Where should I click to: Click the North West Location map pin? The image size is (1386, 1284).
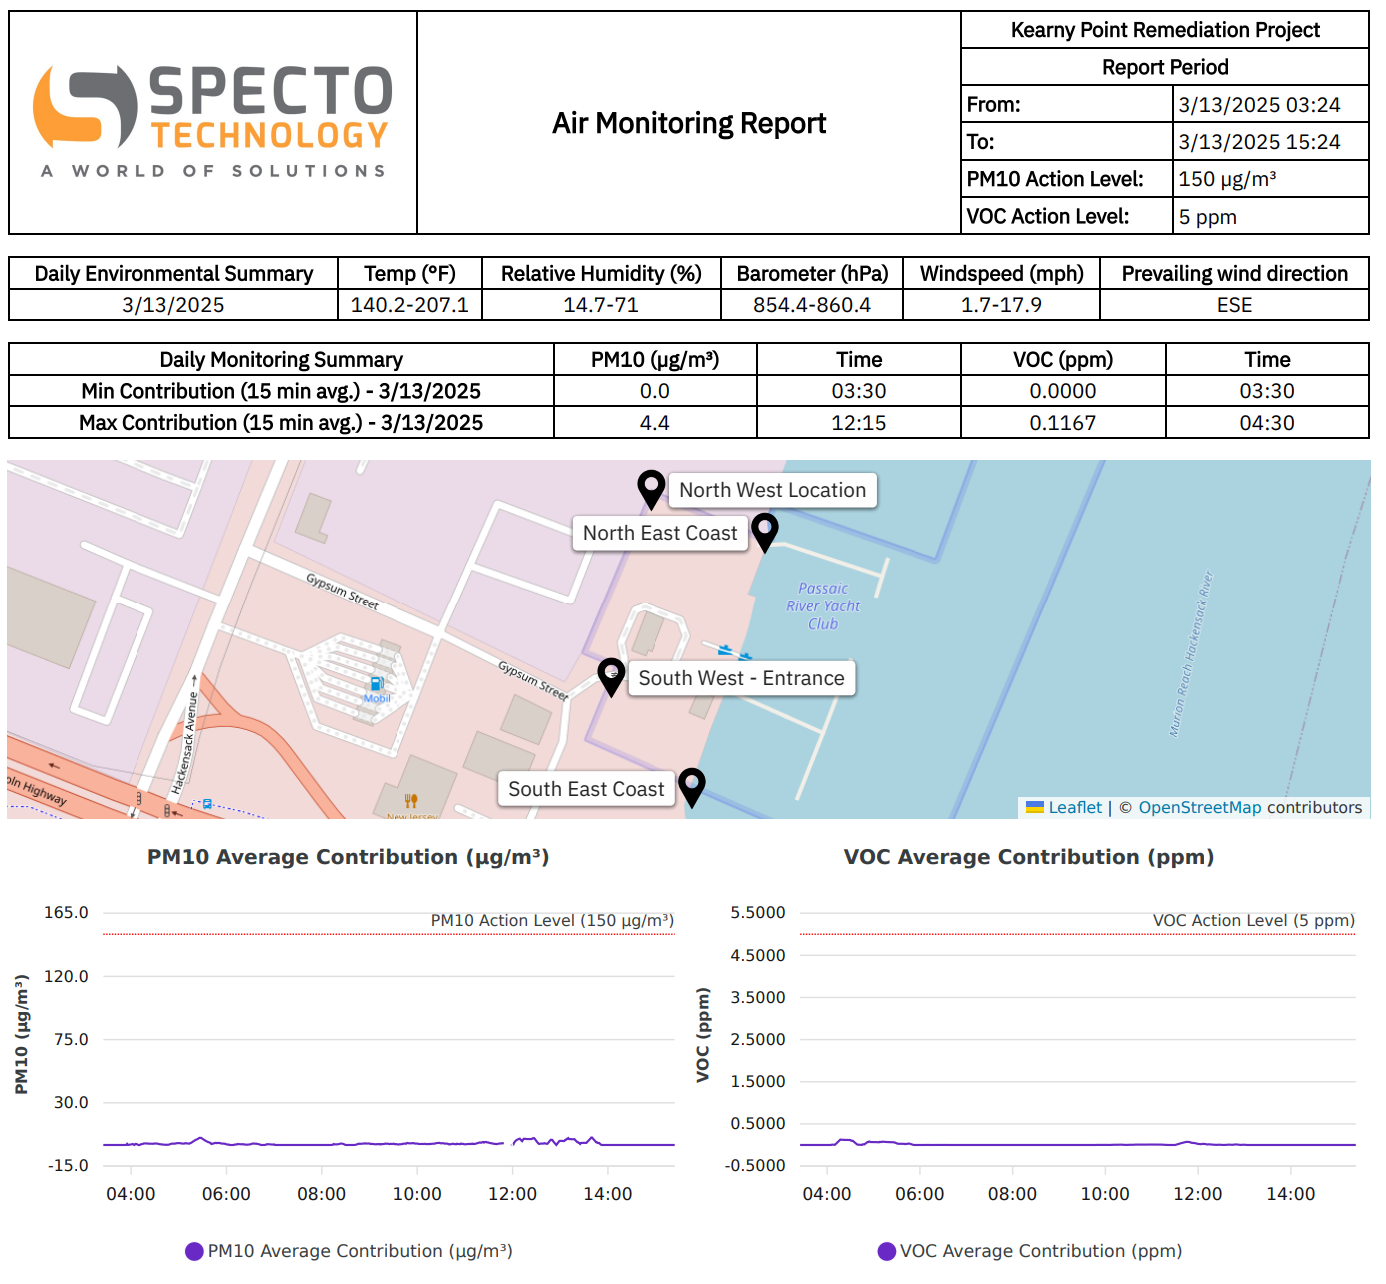[651, 489]
